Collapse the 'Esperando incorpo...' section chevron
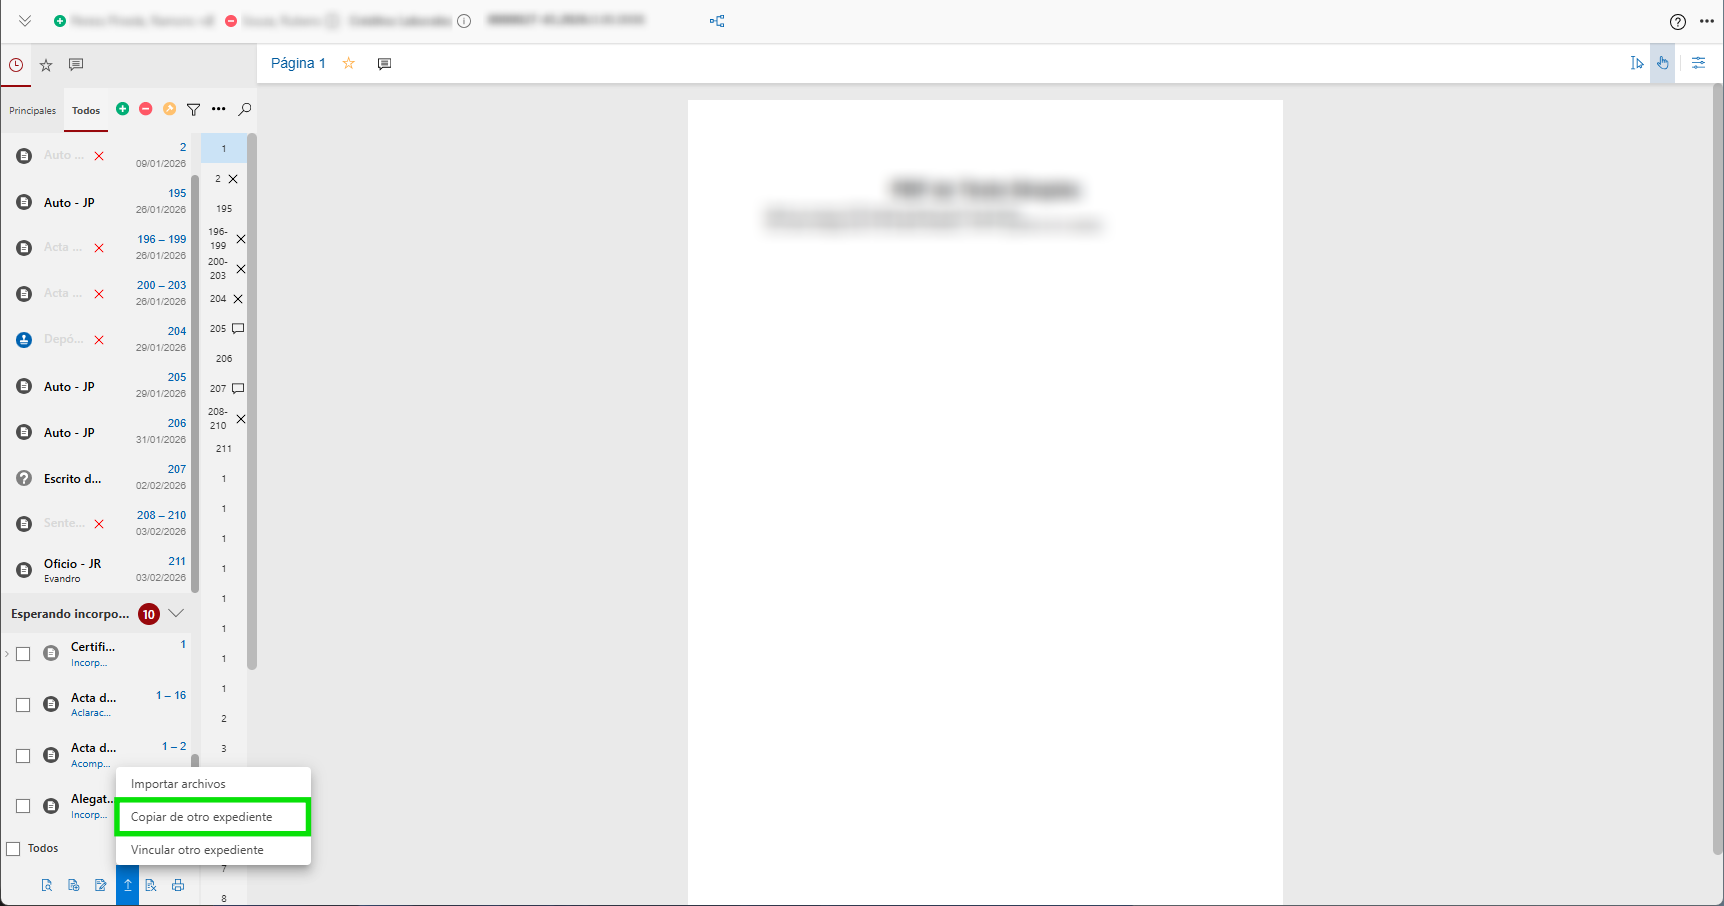The image size is (1724, 906). click(176, 613)
